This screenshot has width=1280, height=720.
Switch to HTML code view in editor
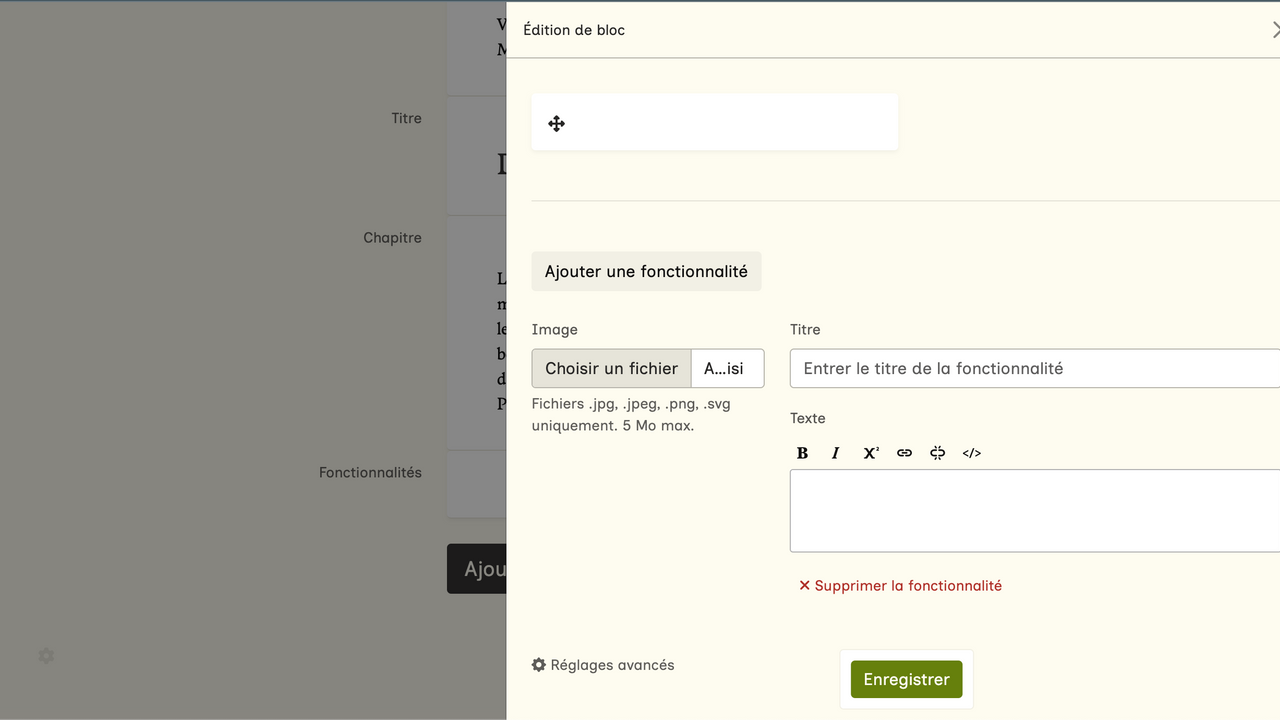coord(971,453)
